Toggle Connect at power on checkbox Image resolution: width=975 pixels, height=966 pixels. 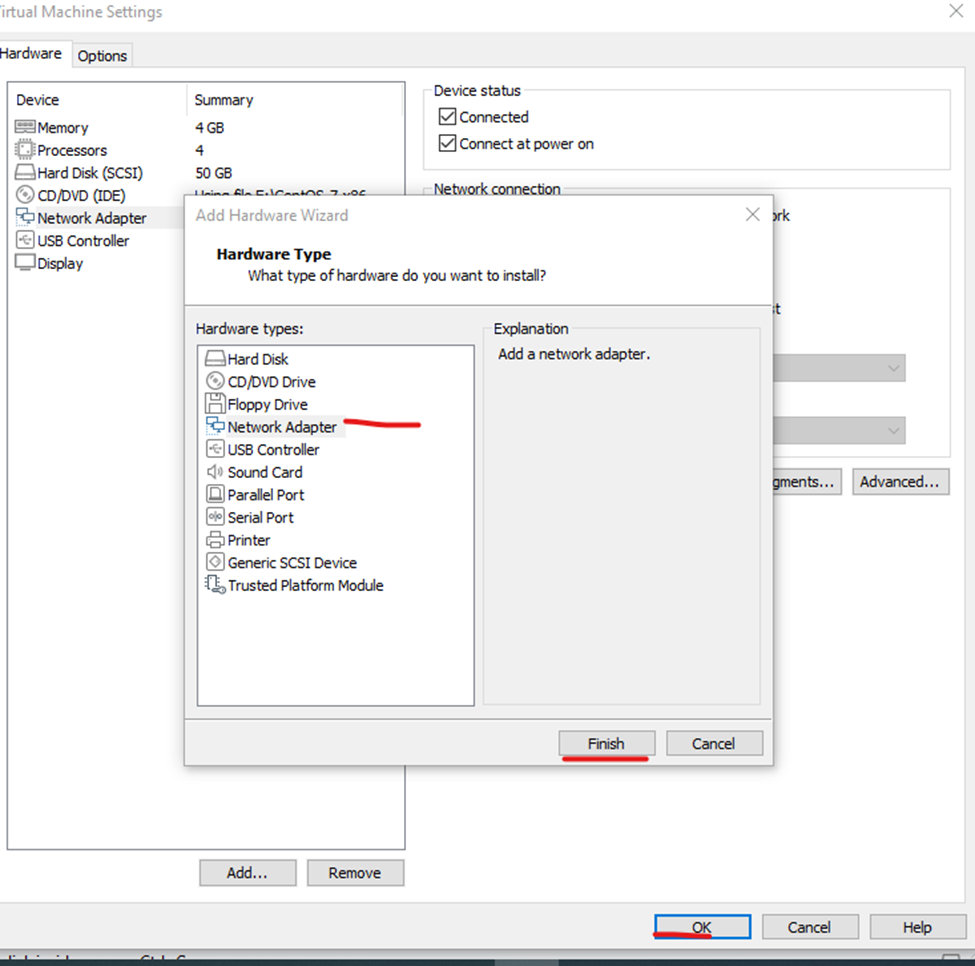pos(448,144)
